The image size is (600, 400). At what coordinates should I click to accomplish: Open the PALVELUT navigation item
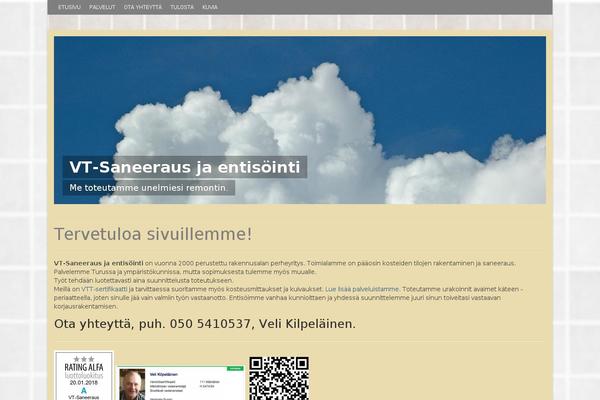pos(102,7)
